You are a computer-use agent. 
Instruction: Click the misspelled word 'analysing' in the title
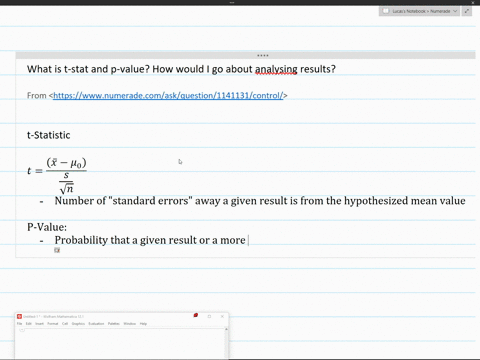(276, 69)
